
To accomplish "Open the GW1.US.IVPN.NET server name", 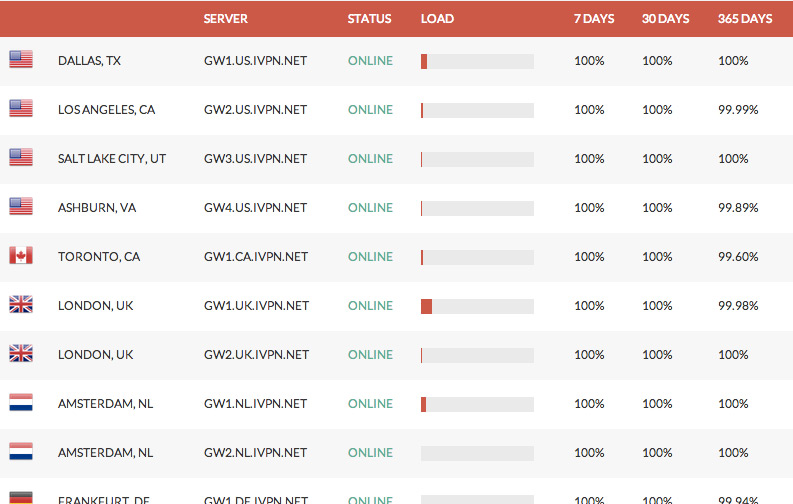I will pos(255,60).
